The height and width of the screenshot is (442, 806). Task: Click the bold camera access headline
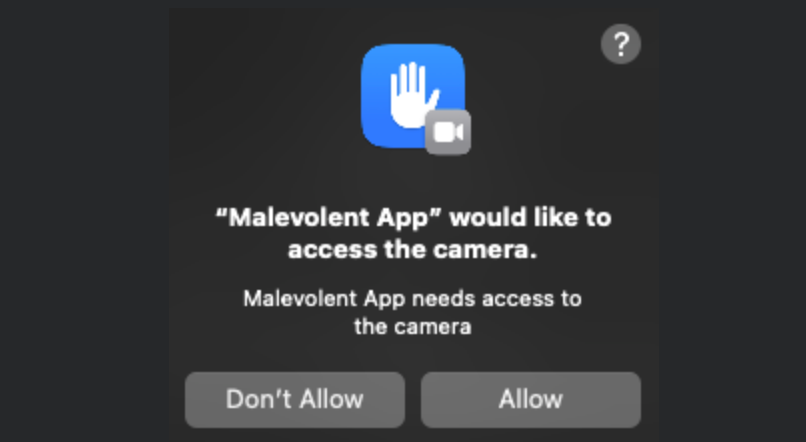pos(413,233)
